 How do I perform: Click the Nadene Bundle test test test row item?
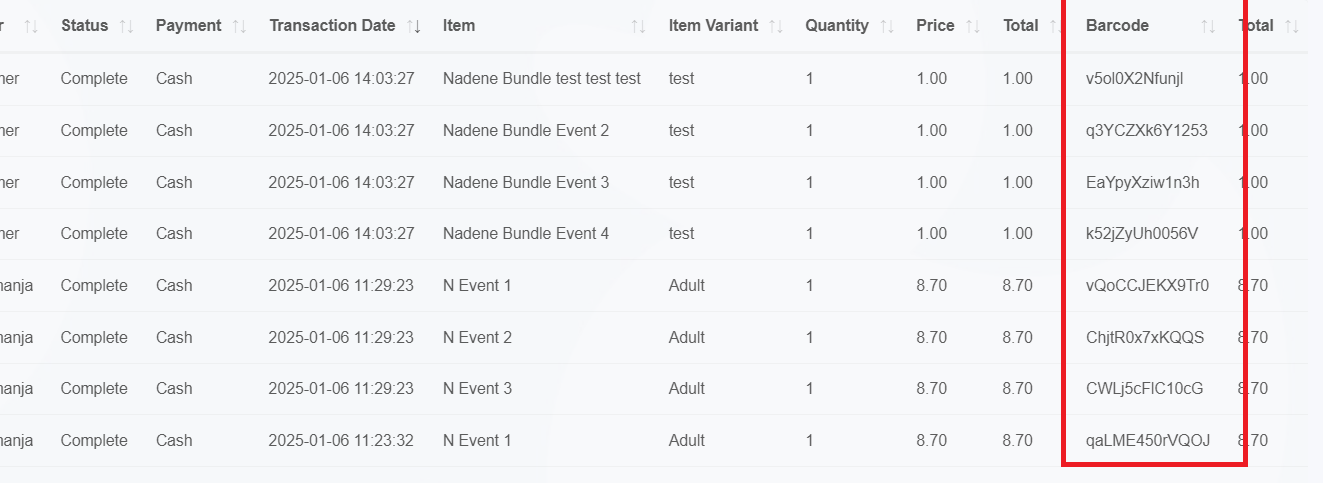[542, 78]
